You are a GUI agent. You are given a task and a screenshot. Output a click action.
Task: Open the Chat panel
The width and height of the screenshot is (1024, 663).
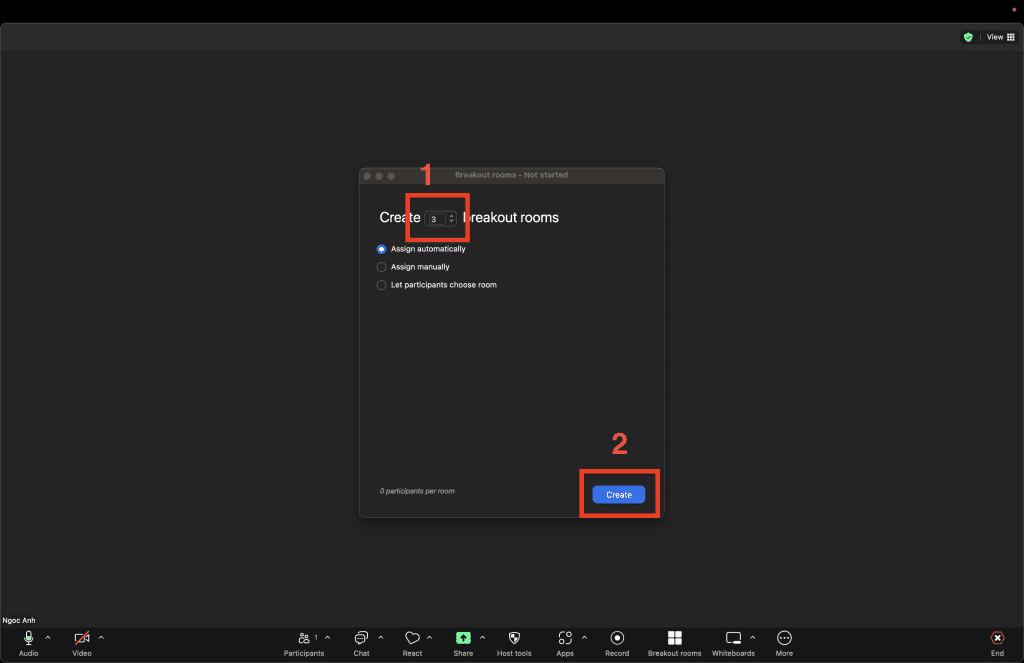tap(361, 643)
